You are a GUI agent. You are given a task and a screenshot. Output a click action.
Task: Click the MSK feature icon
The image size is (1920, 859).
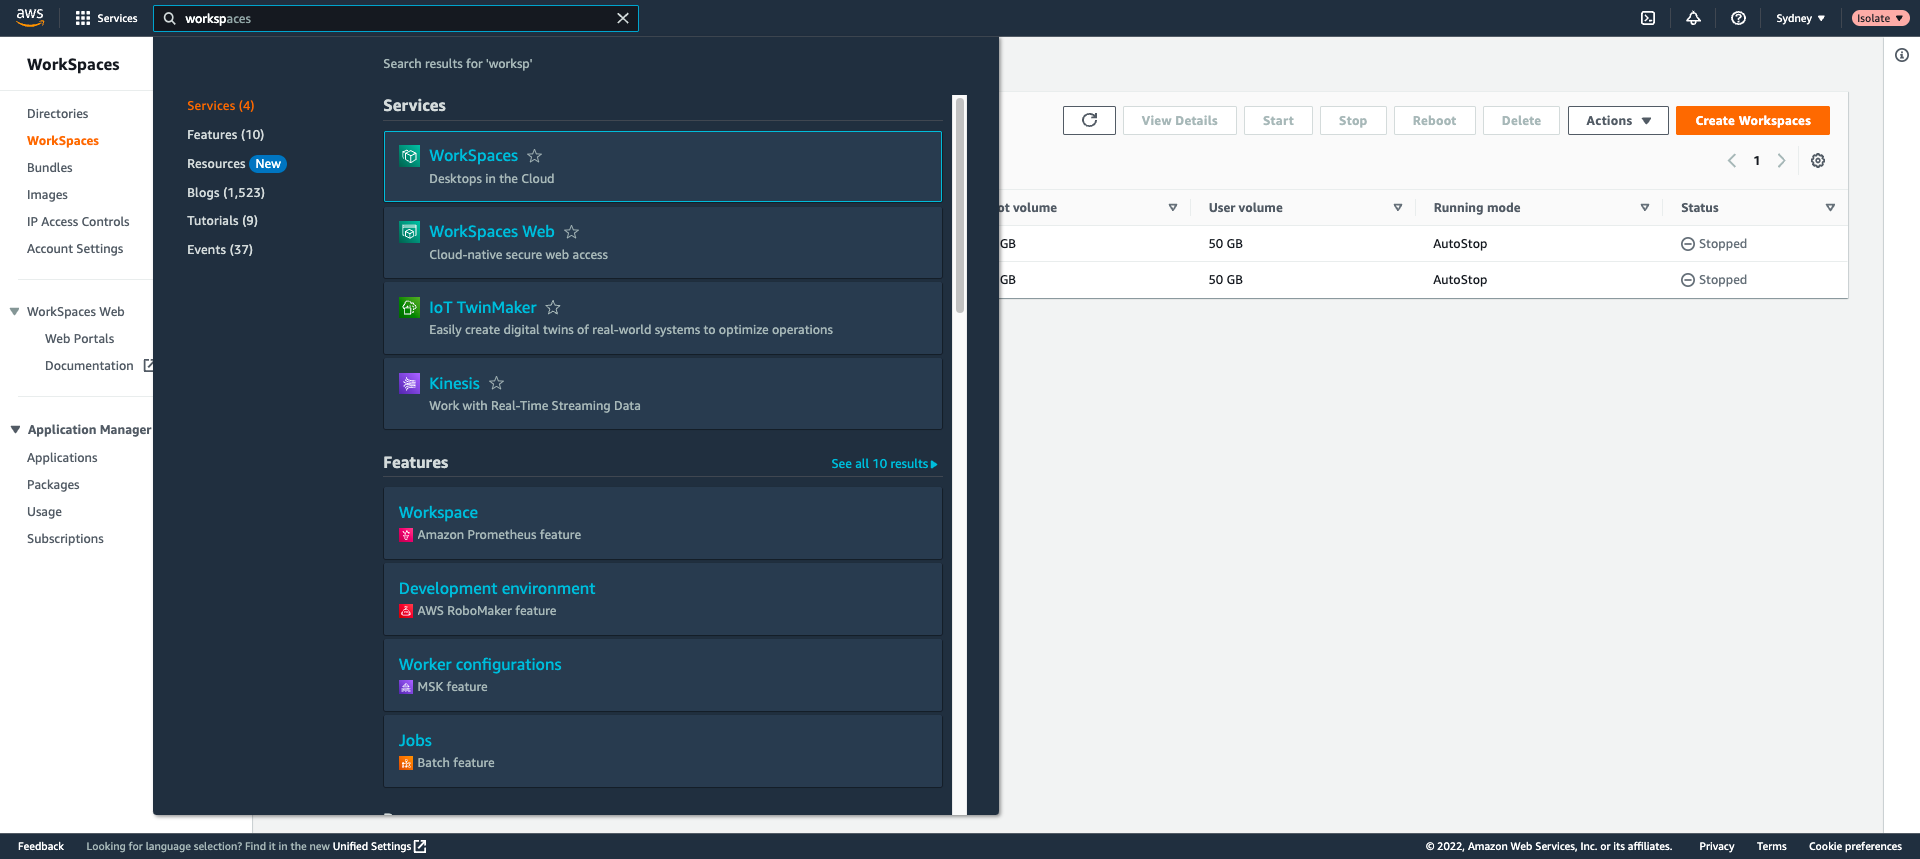point(406,687)
